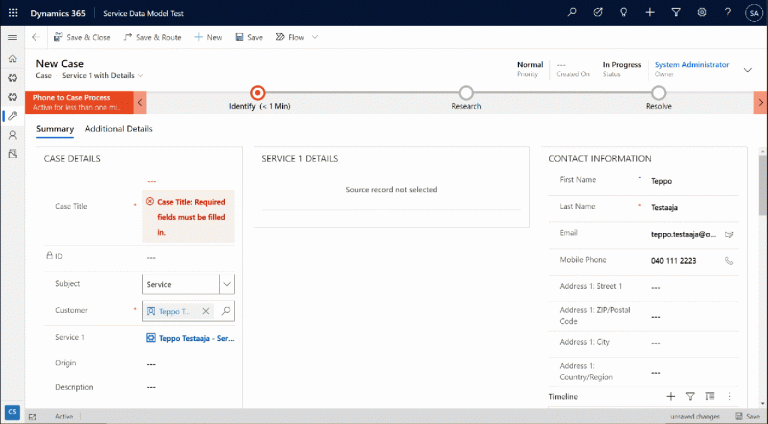Switch to the Additional Details tab
Screen dimensions: 768x424
pos(119,129)
